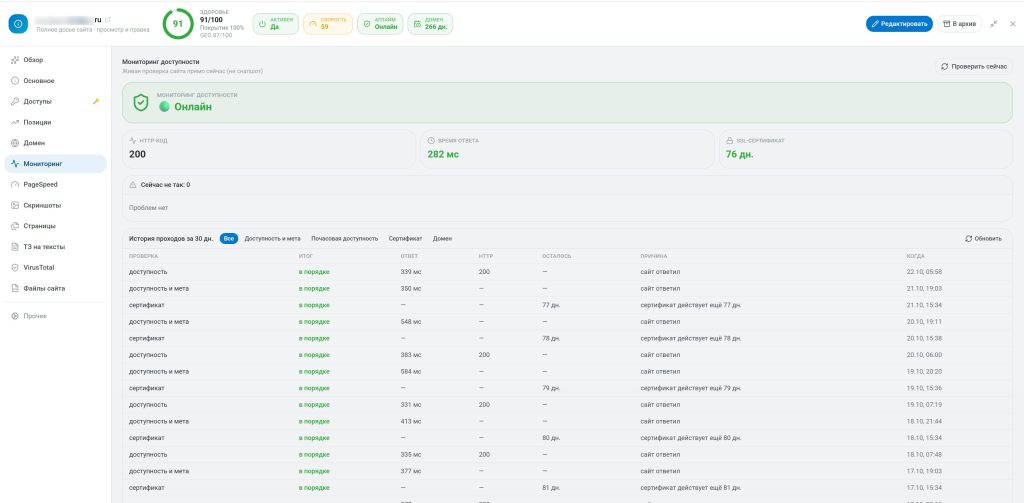
Task: Click the Проблем нет text
Action: (149, 208)
